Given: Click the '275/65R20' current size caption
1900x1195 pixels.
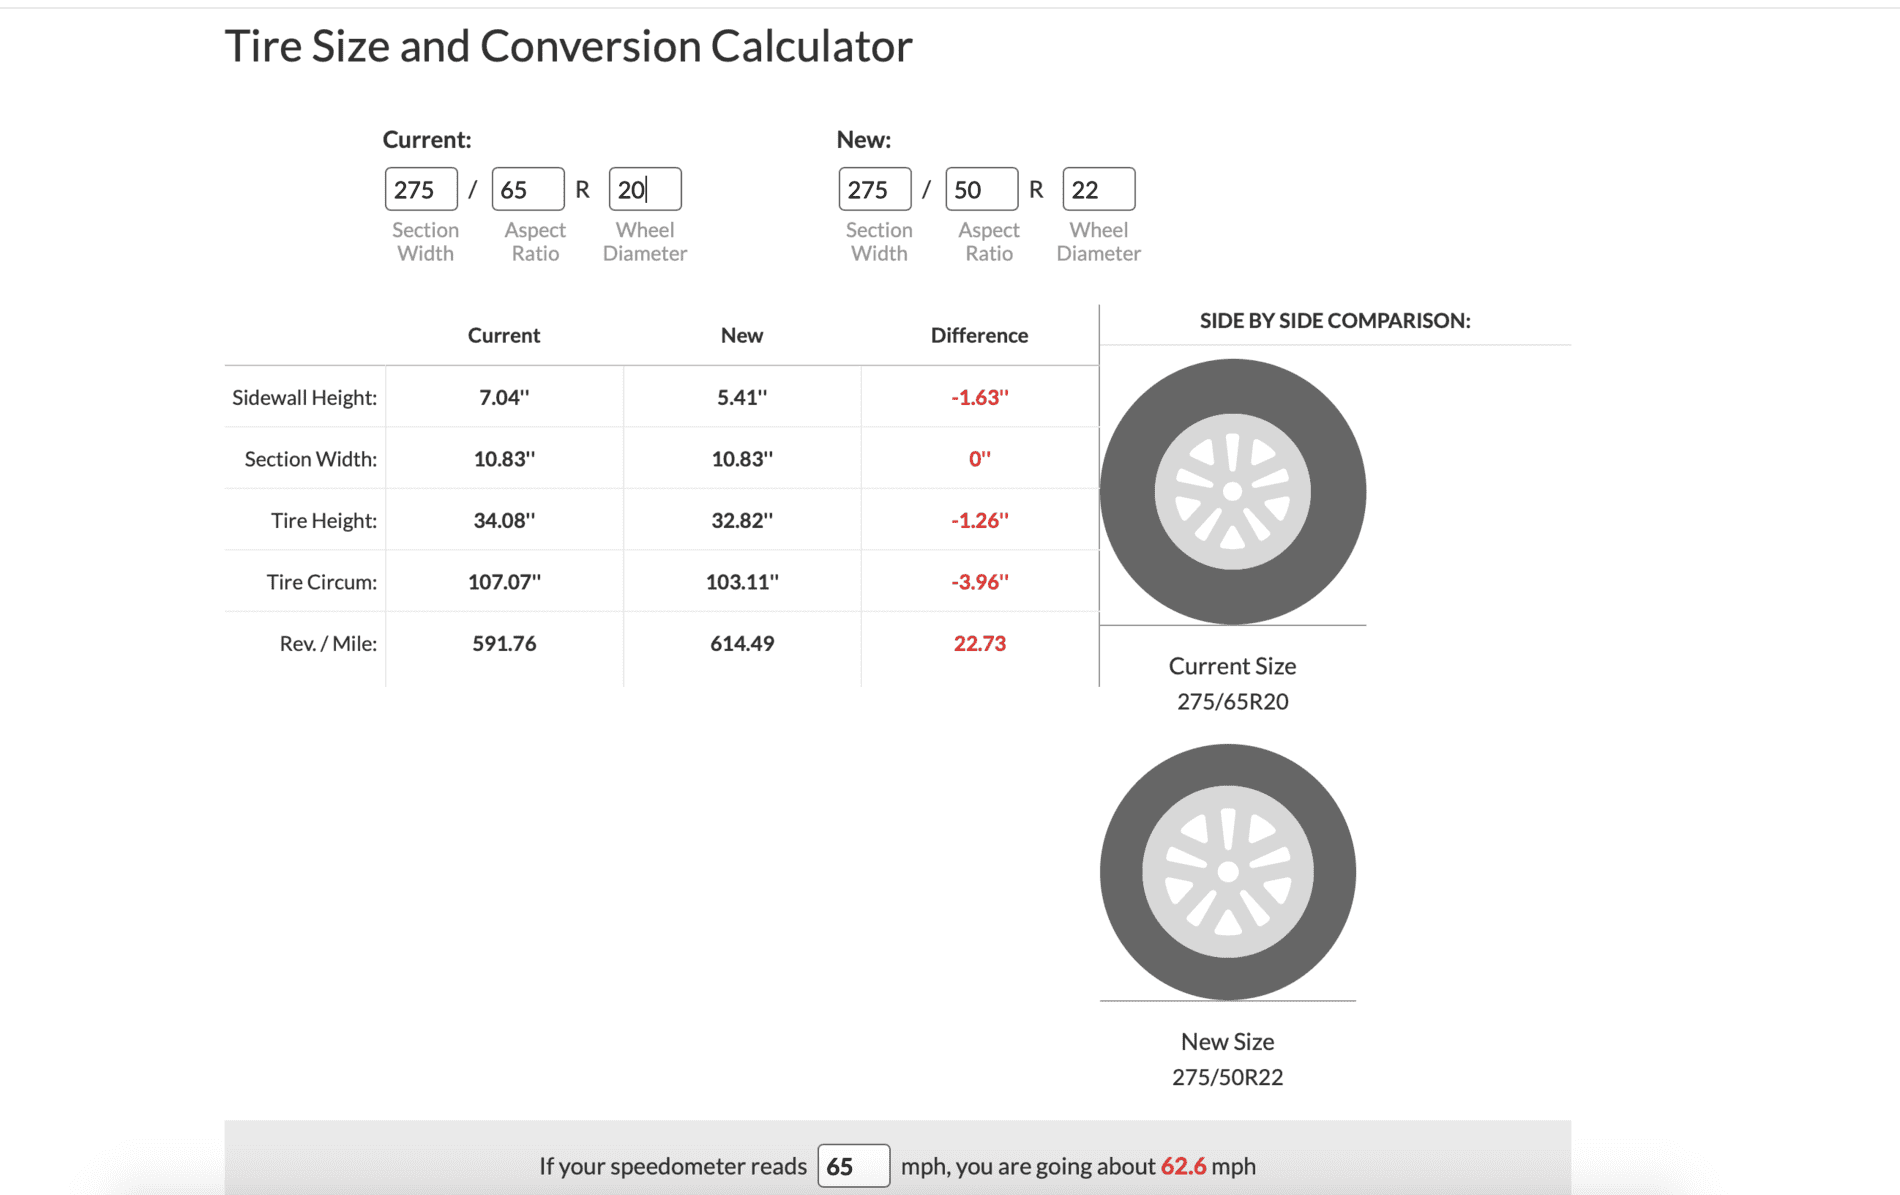Looking at the screenshot, I should pyautogui.click(x=1233, y=702).
